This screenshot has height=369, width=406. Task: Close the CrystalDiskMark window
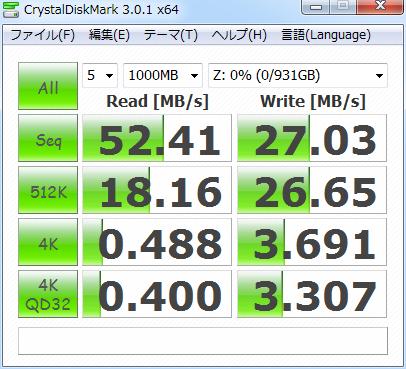pyautogui.click(x=380, y=7)
